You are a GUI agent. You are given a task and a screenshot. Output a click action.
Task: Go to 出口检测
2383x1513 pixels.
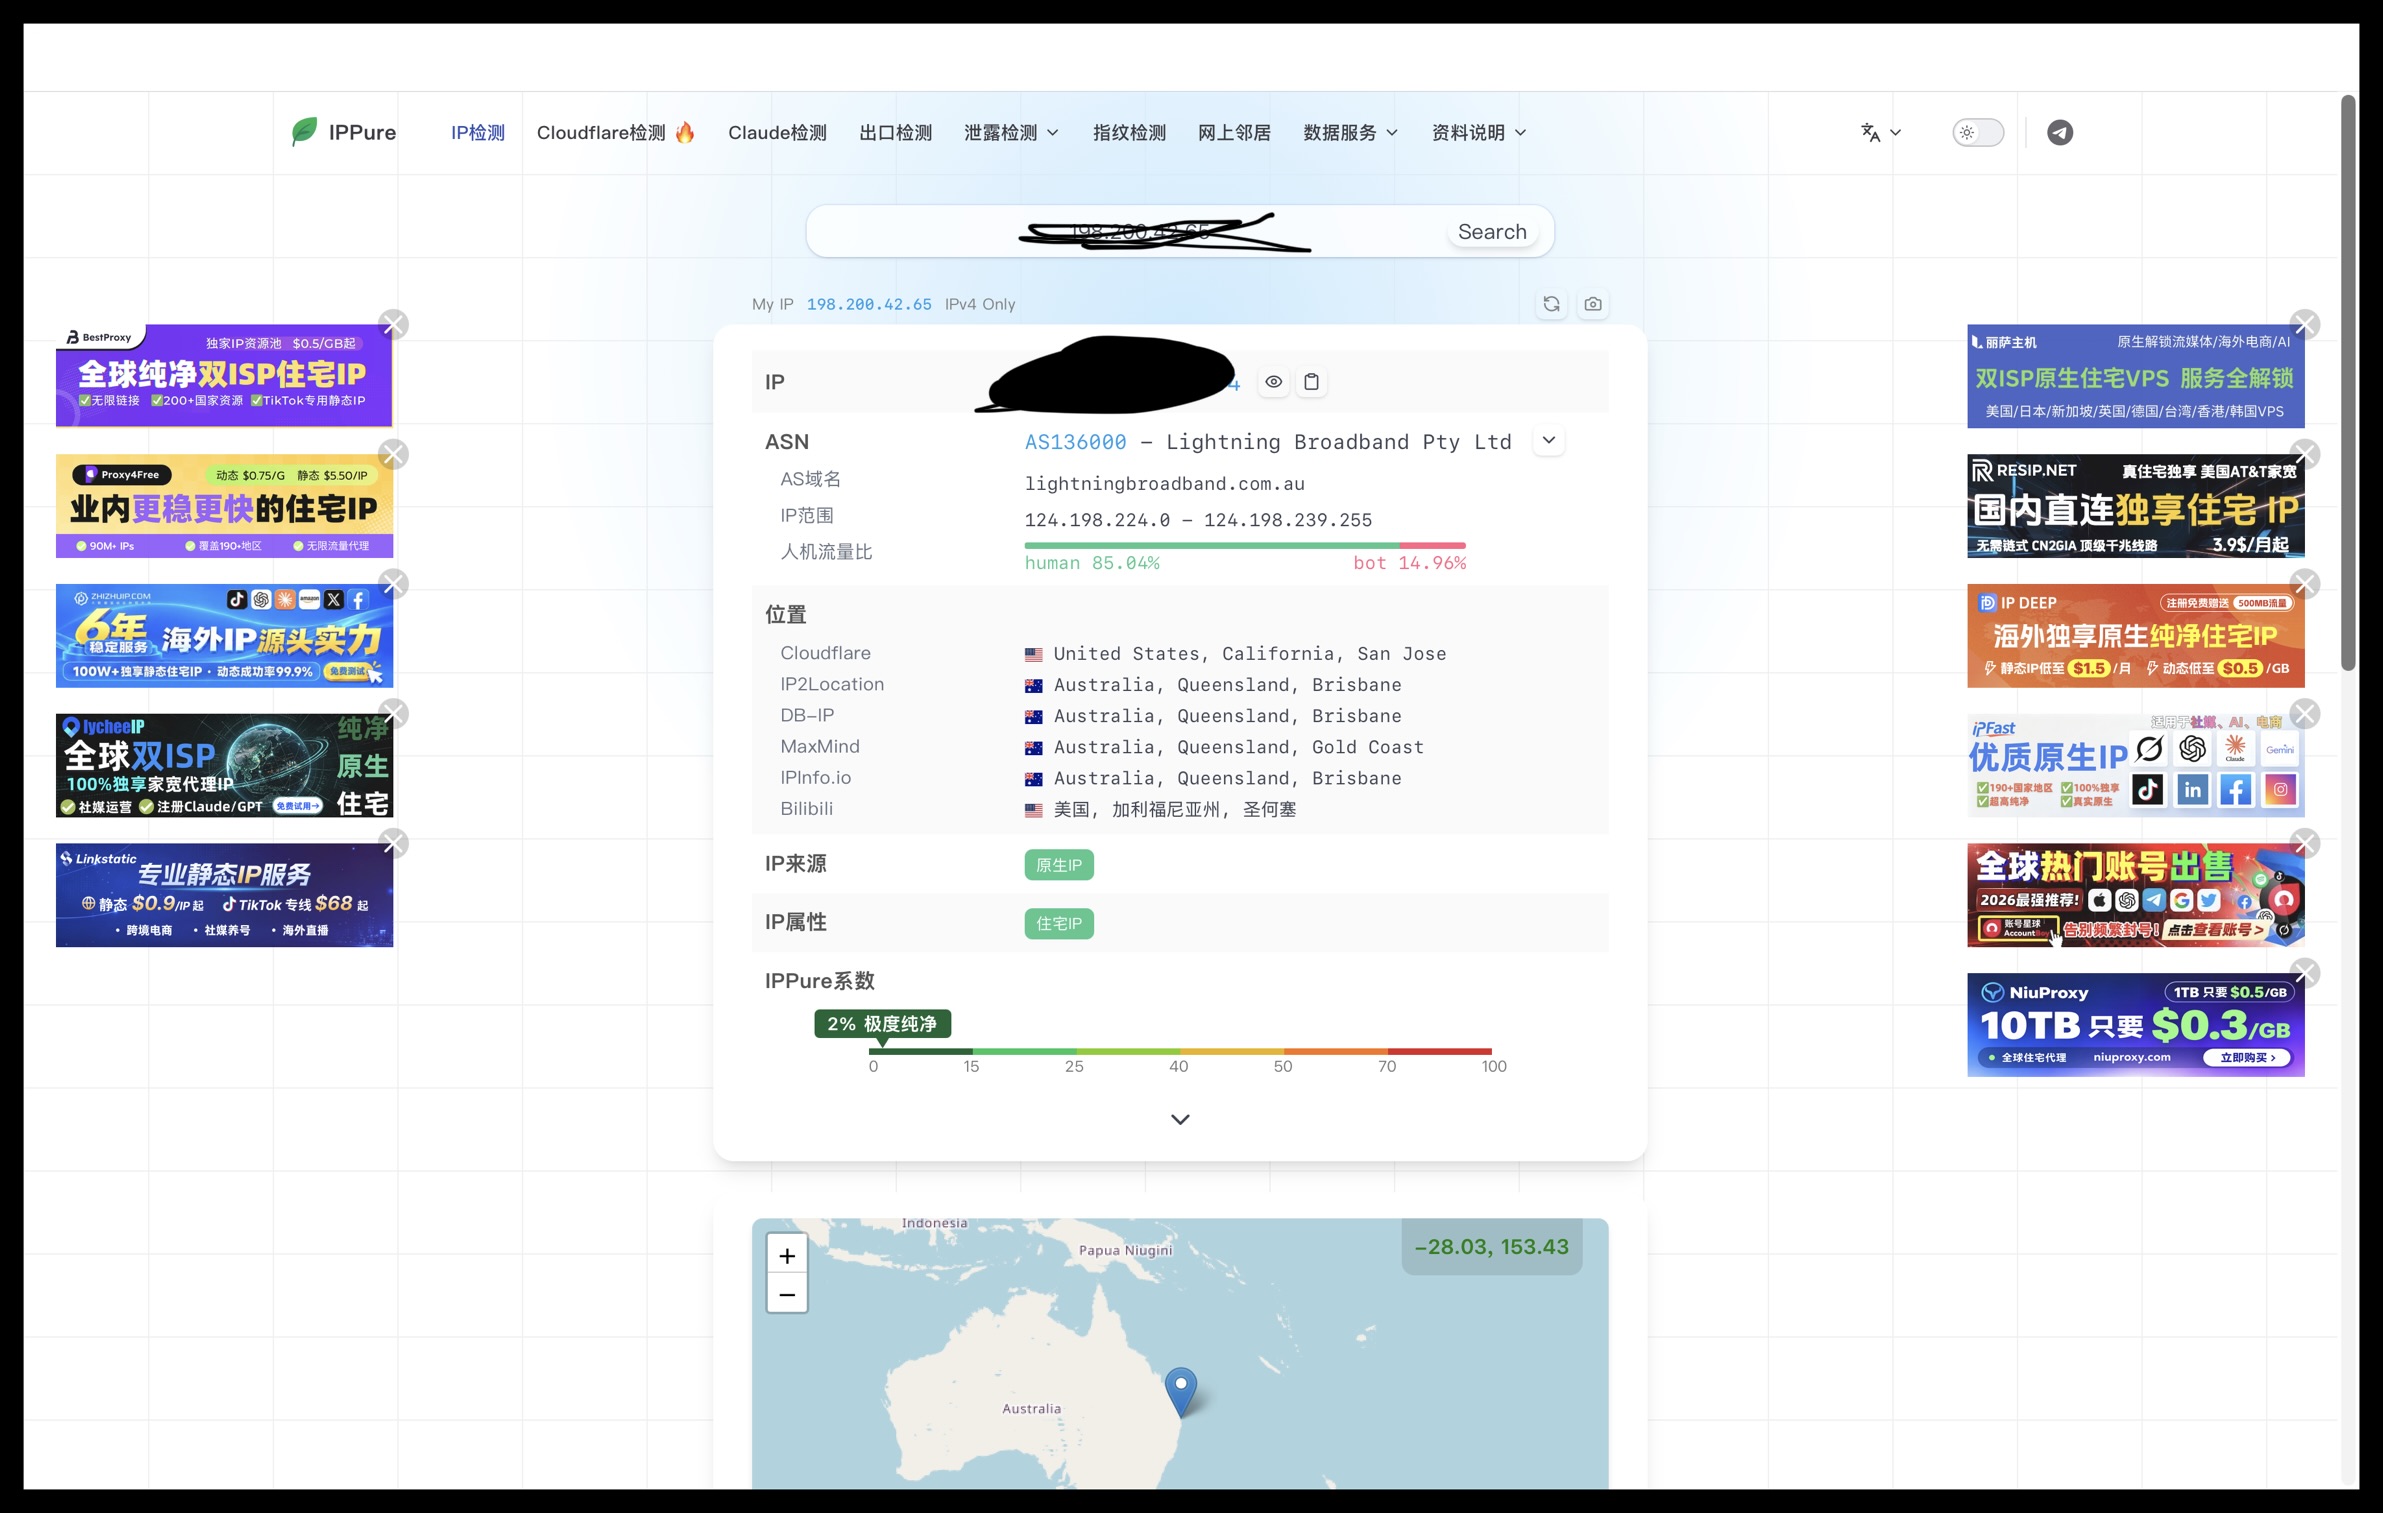[x=895, y=133]
